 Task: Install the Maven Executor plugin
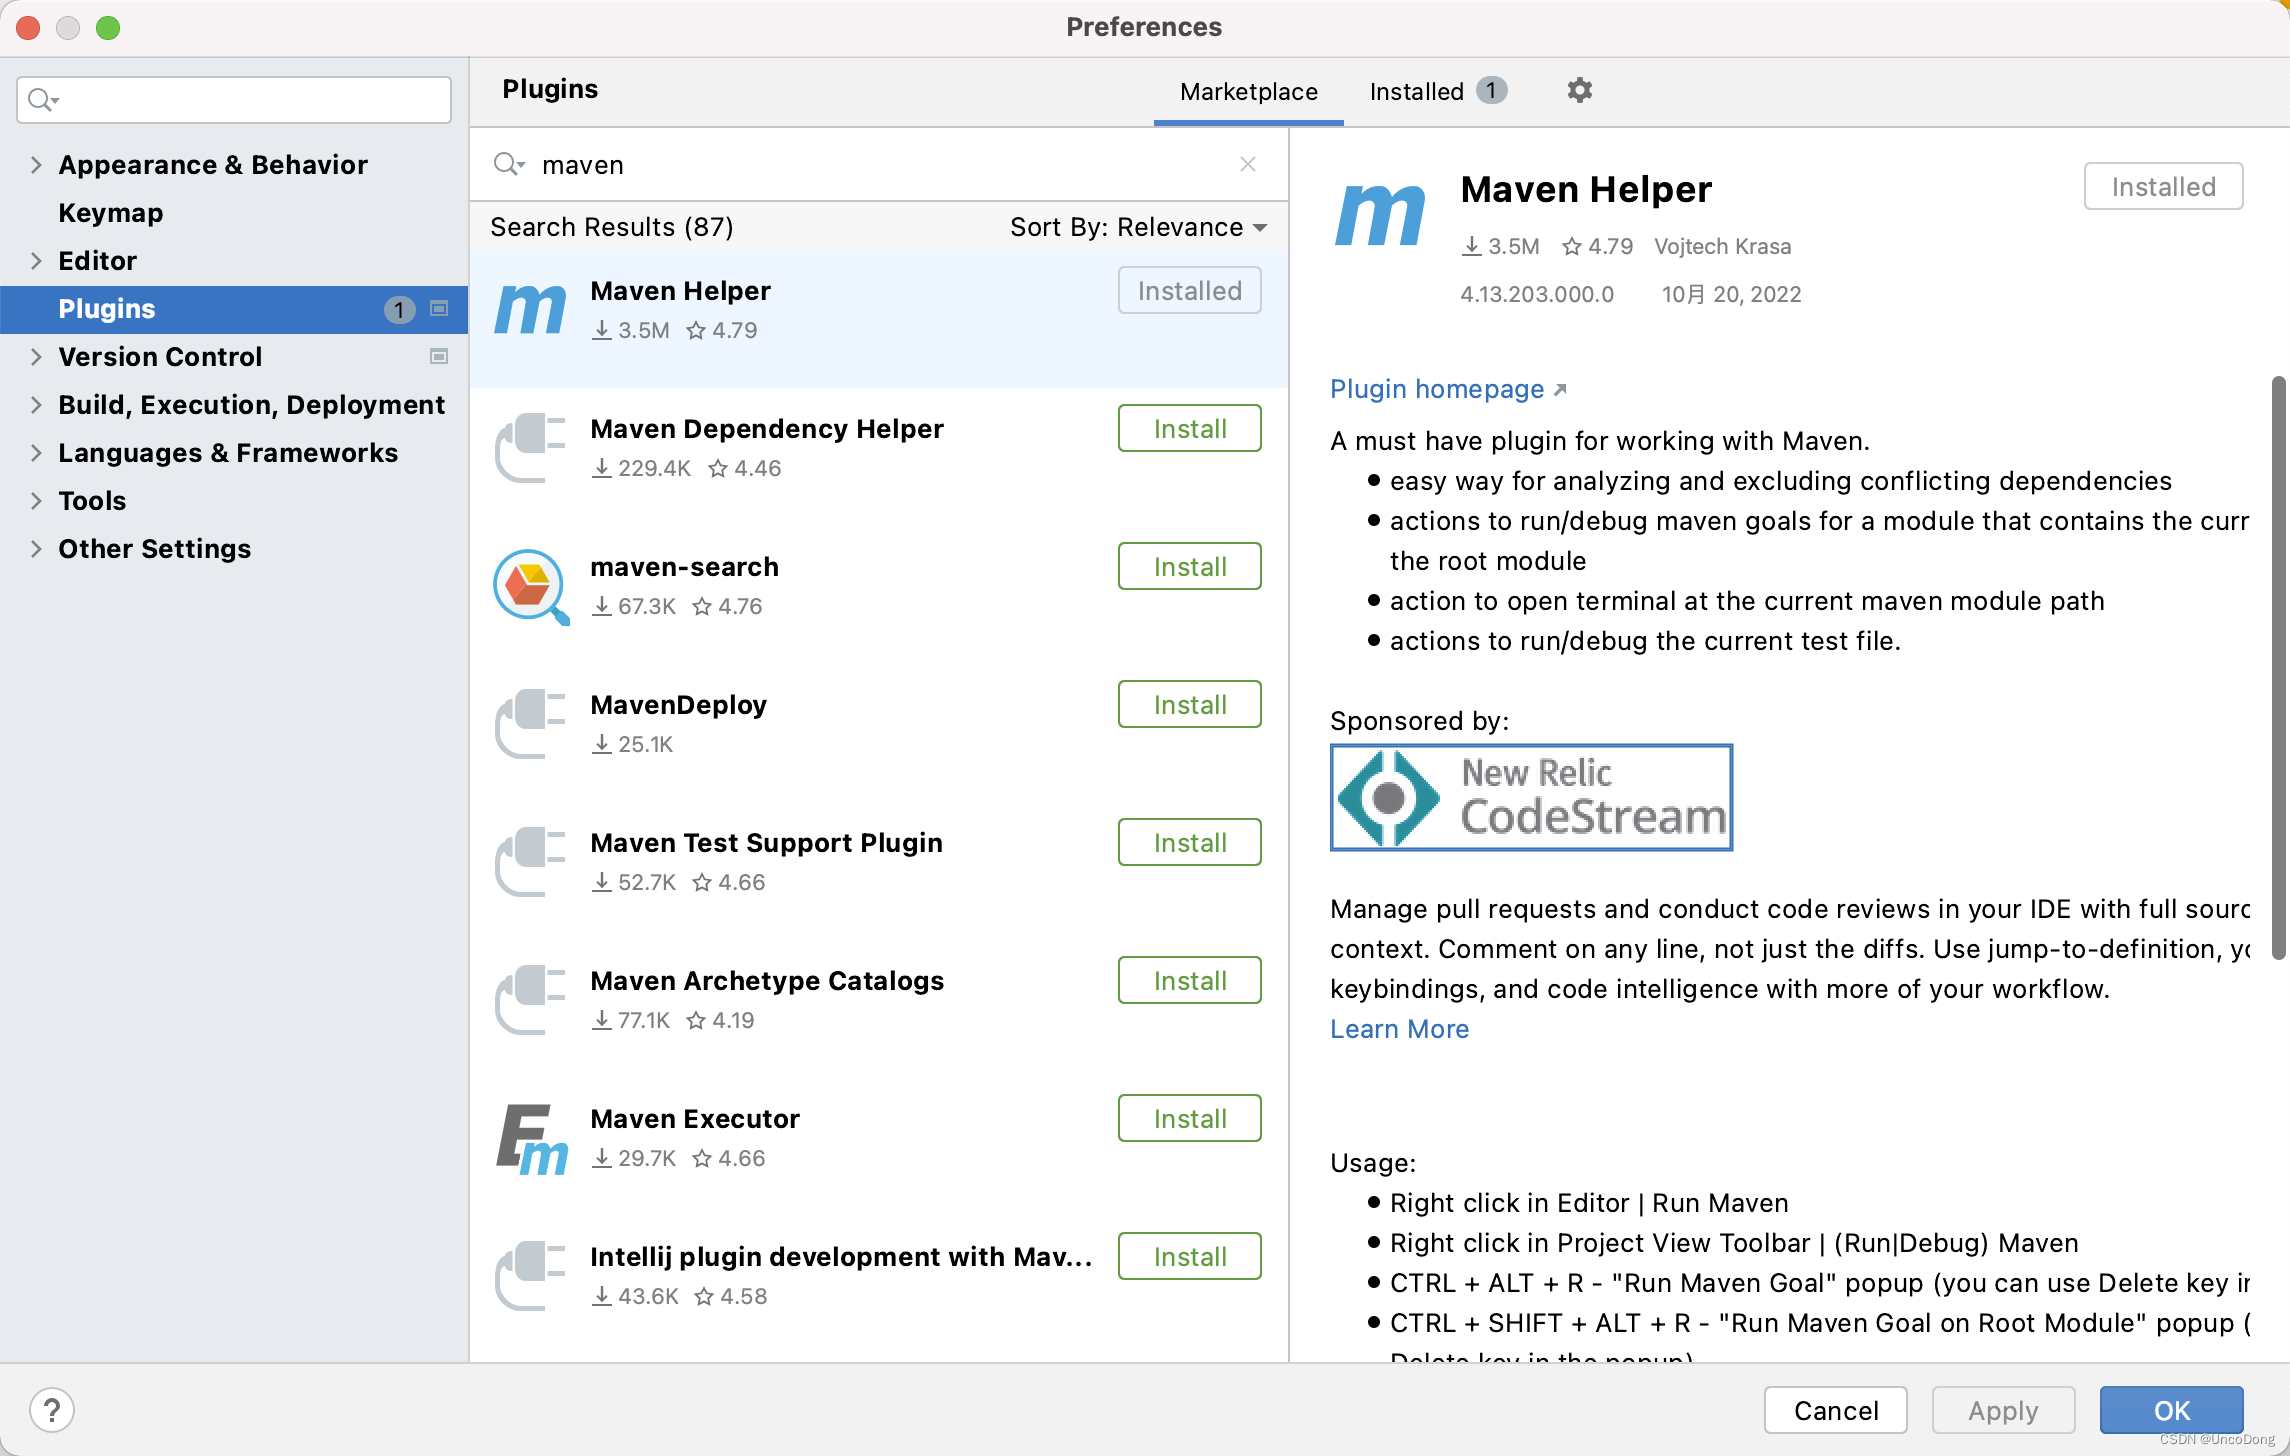(1189, 1118)
